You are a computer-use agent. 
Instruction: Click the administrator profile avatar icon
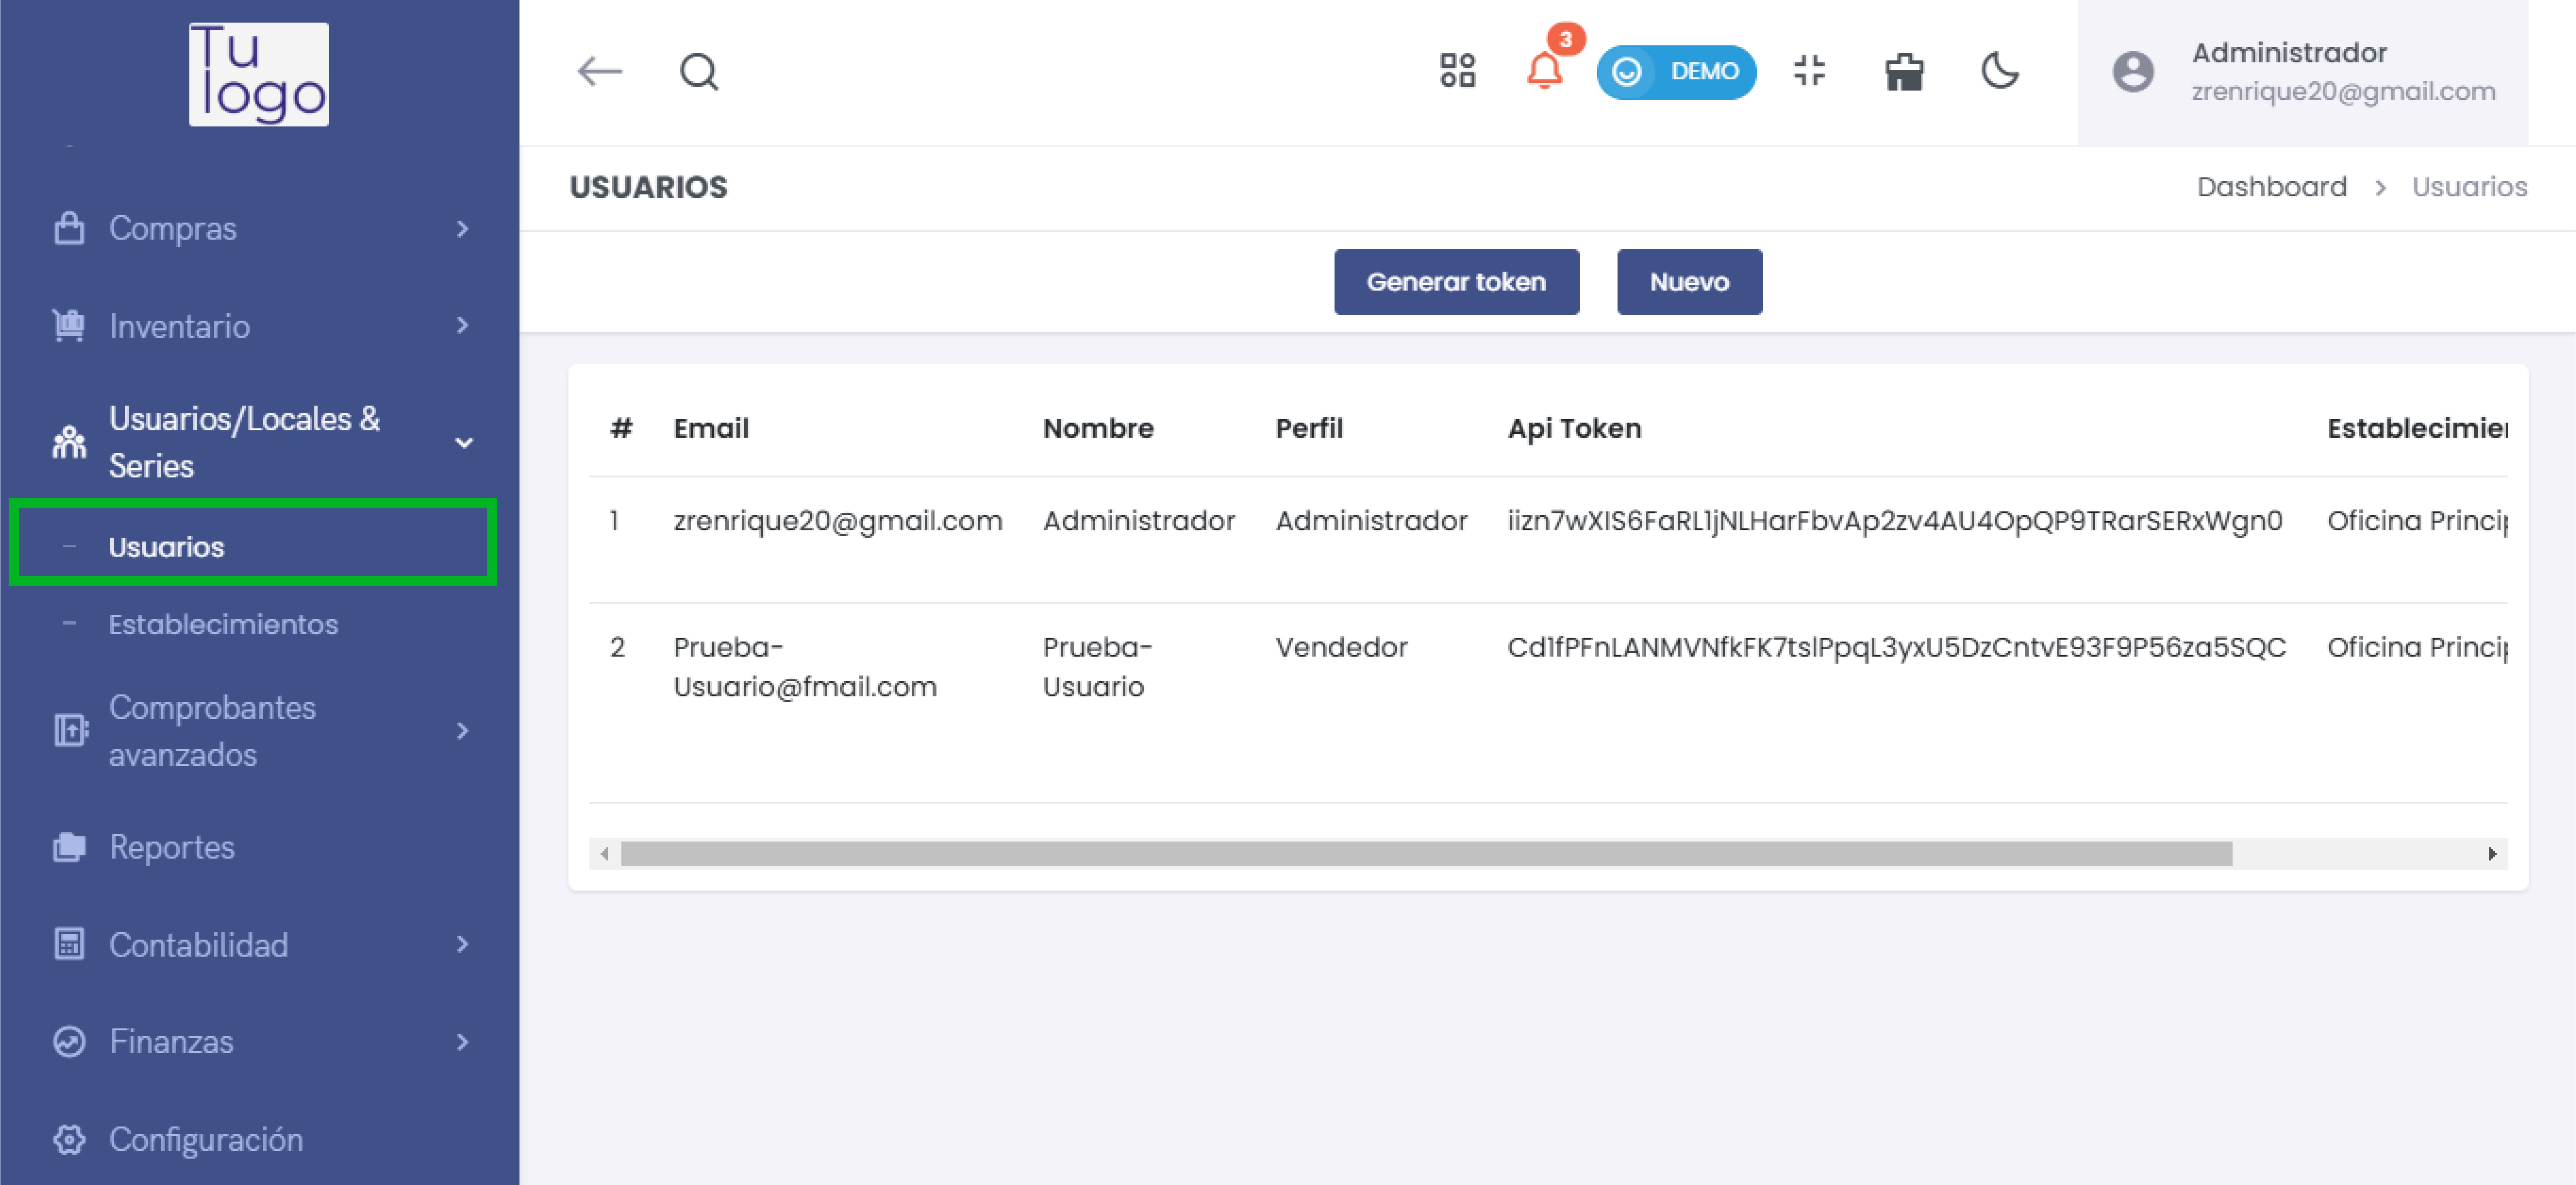click(x=2132, y=72)
